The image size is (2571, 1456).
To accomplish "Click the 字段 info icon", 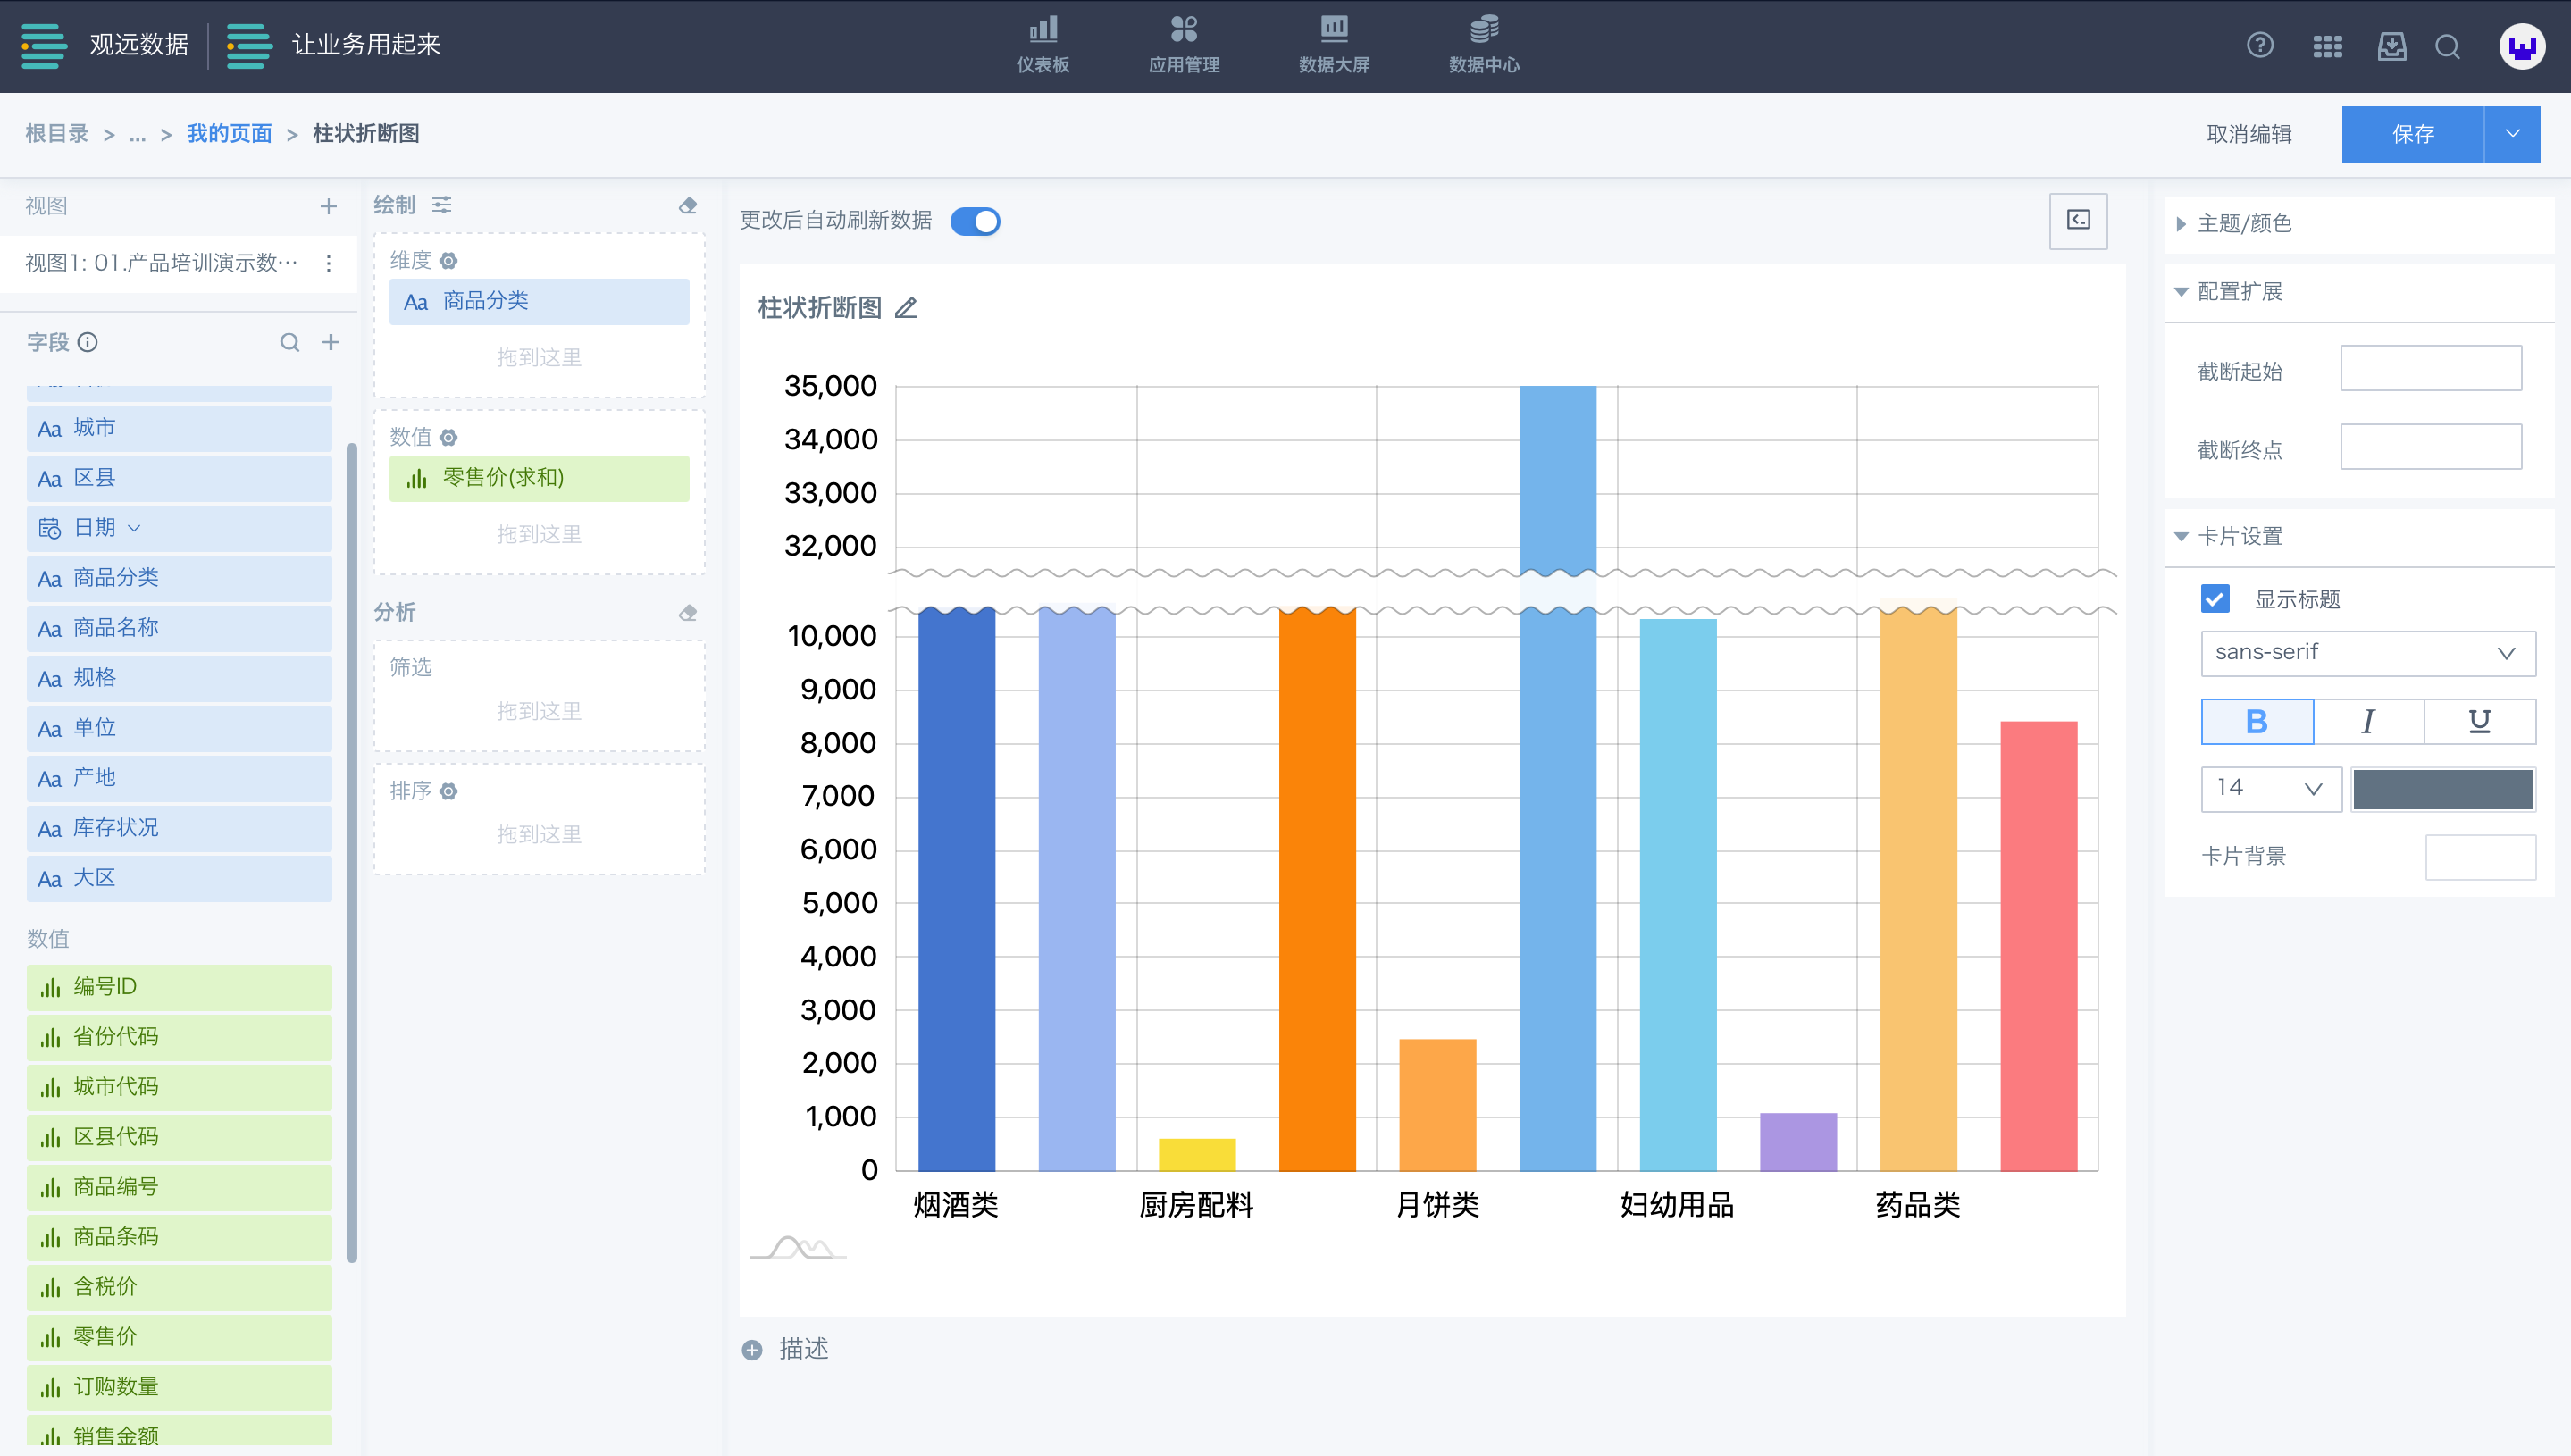I will (88, 342).
